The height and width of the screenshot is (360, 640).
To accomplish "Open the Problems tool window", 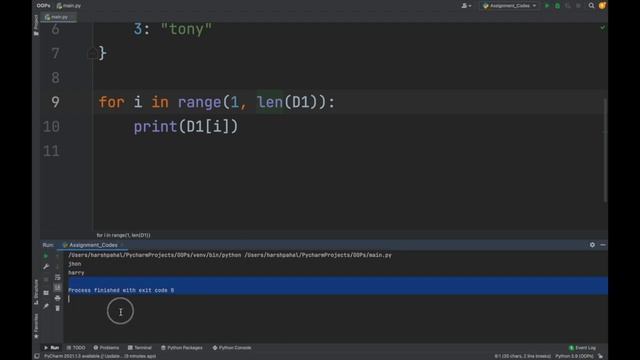I will 106,348.
